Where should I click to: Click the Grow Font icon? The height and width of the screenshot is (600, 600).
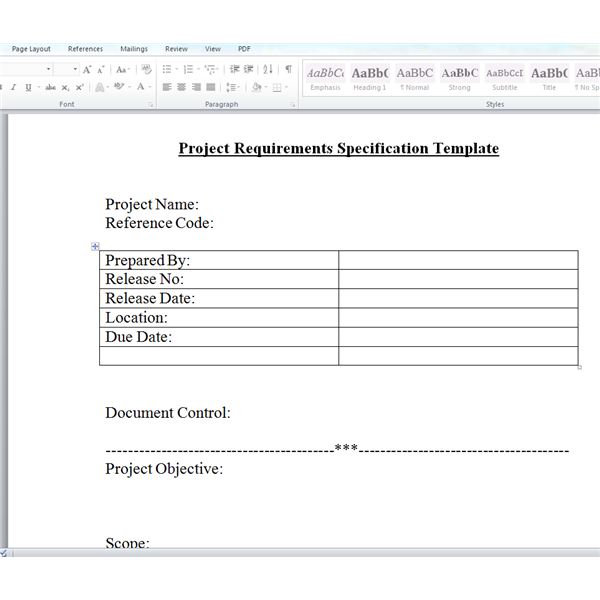tap(87, 70)
